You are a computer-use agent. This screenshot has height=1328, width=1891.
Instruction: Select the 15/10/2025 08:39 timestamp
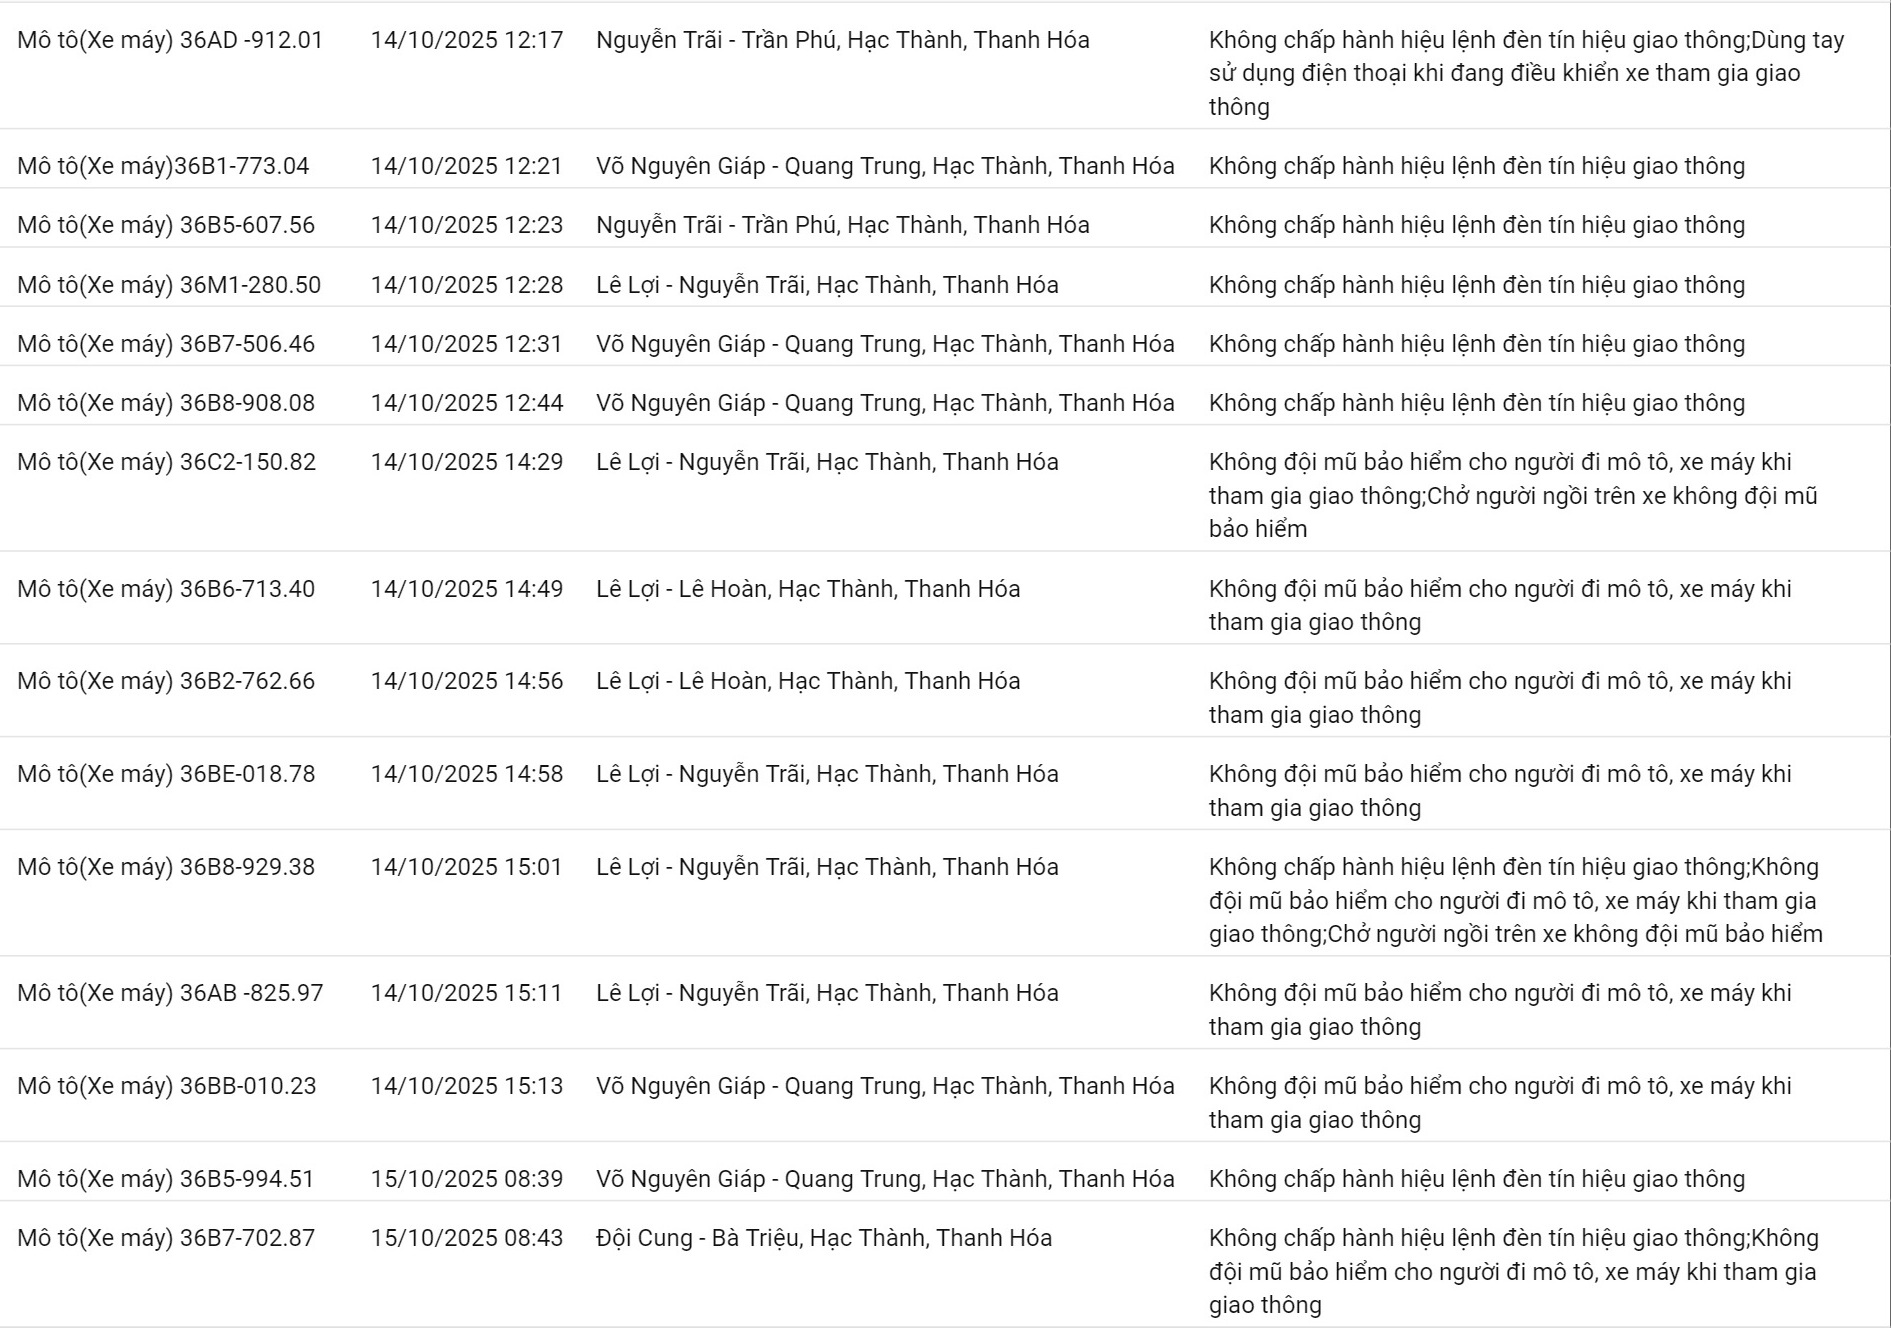click(x=466, y=1179)
